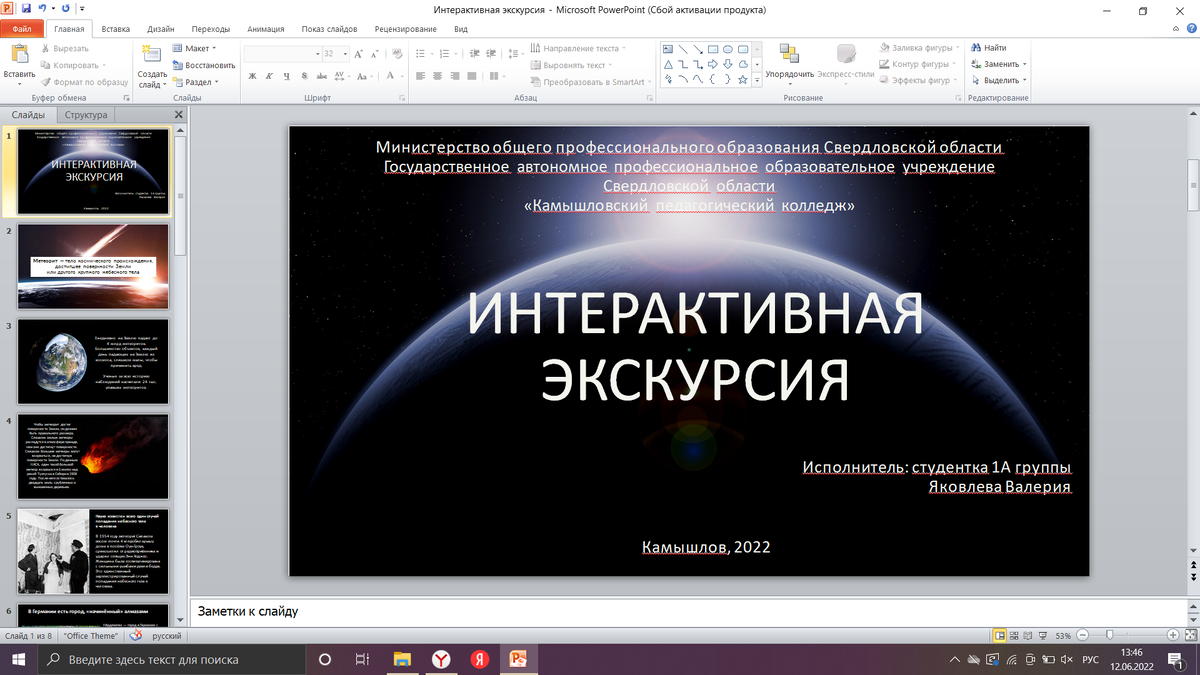Open the Рецензирование tab
Image resolution: width=1200 pixels, height=675 pixels.
click(x=408, y=29)
